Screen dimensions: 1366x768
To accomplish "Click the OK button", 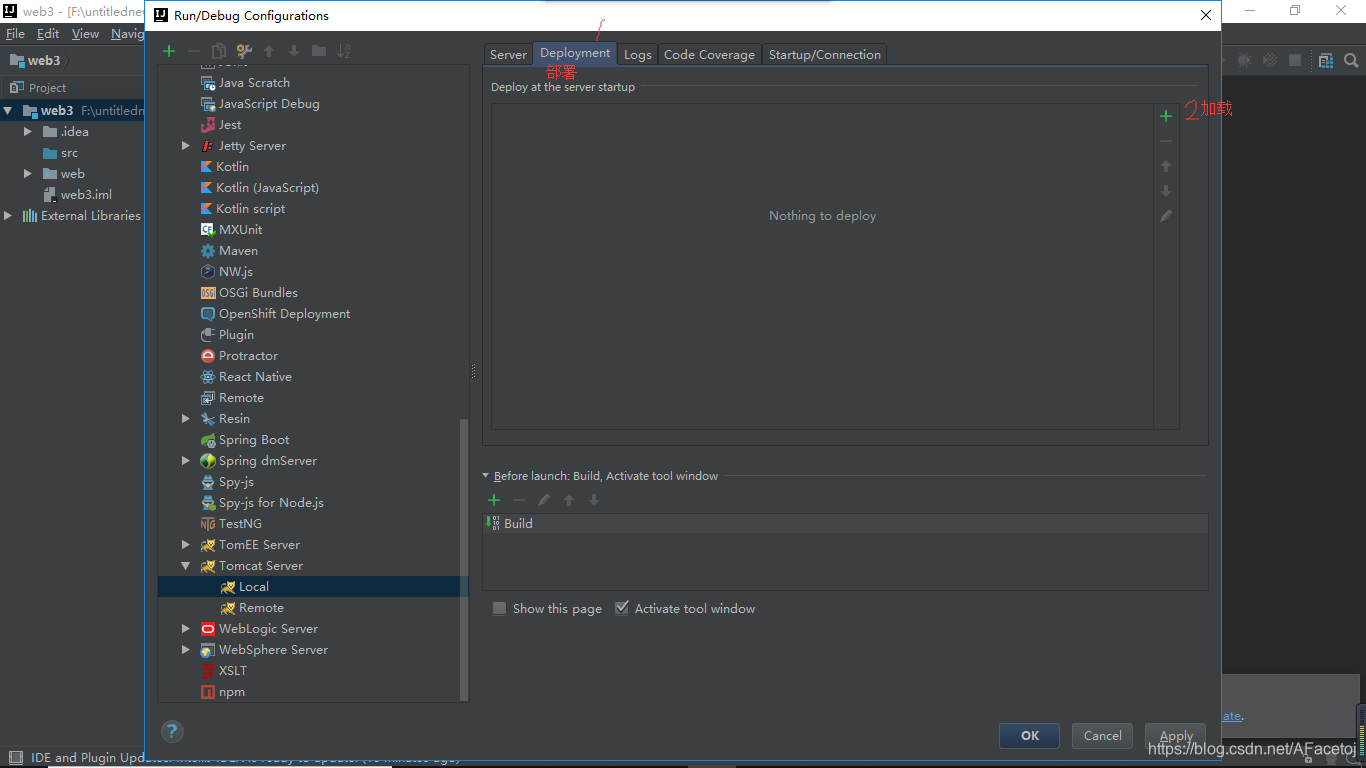I will (x=1030, y=735).
